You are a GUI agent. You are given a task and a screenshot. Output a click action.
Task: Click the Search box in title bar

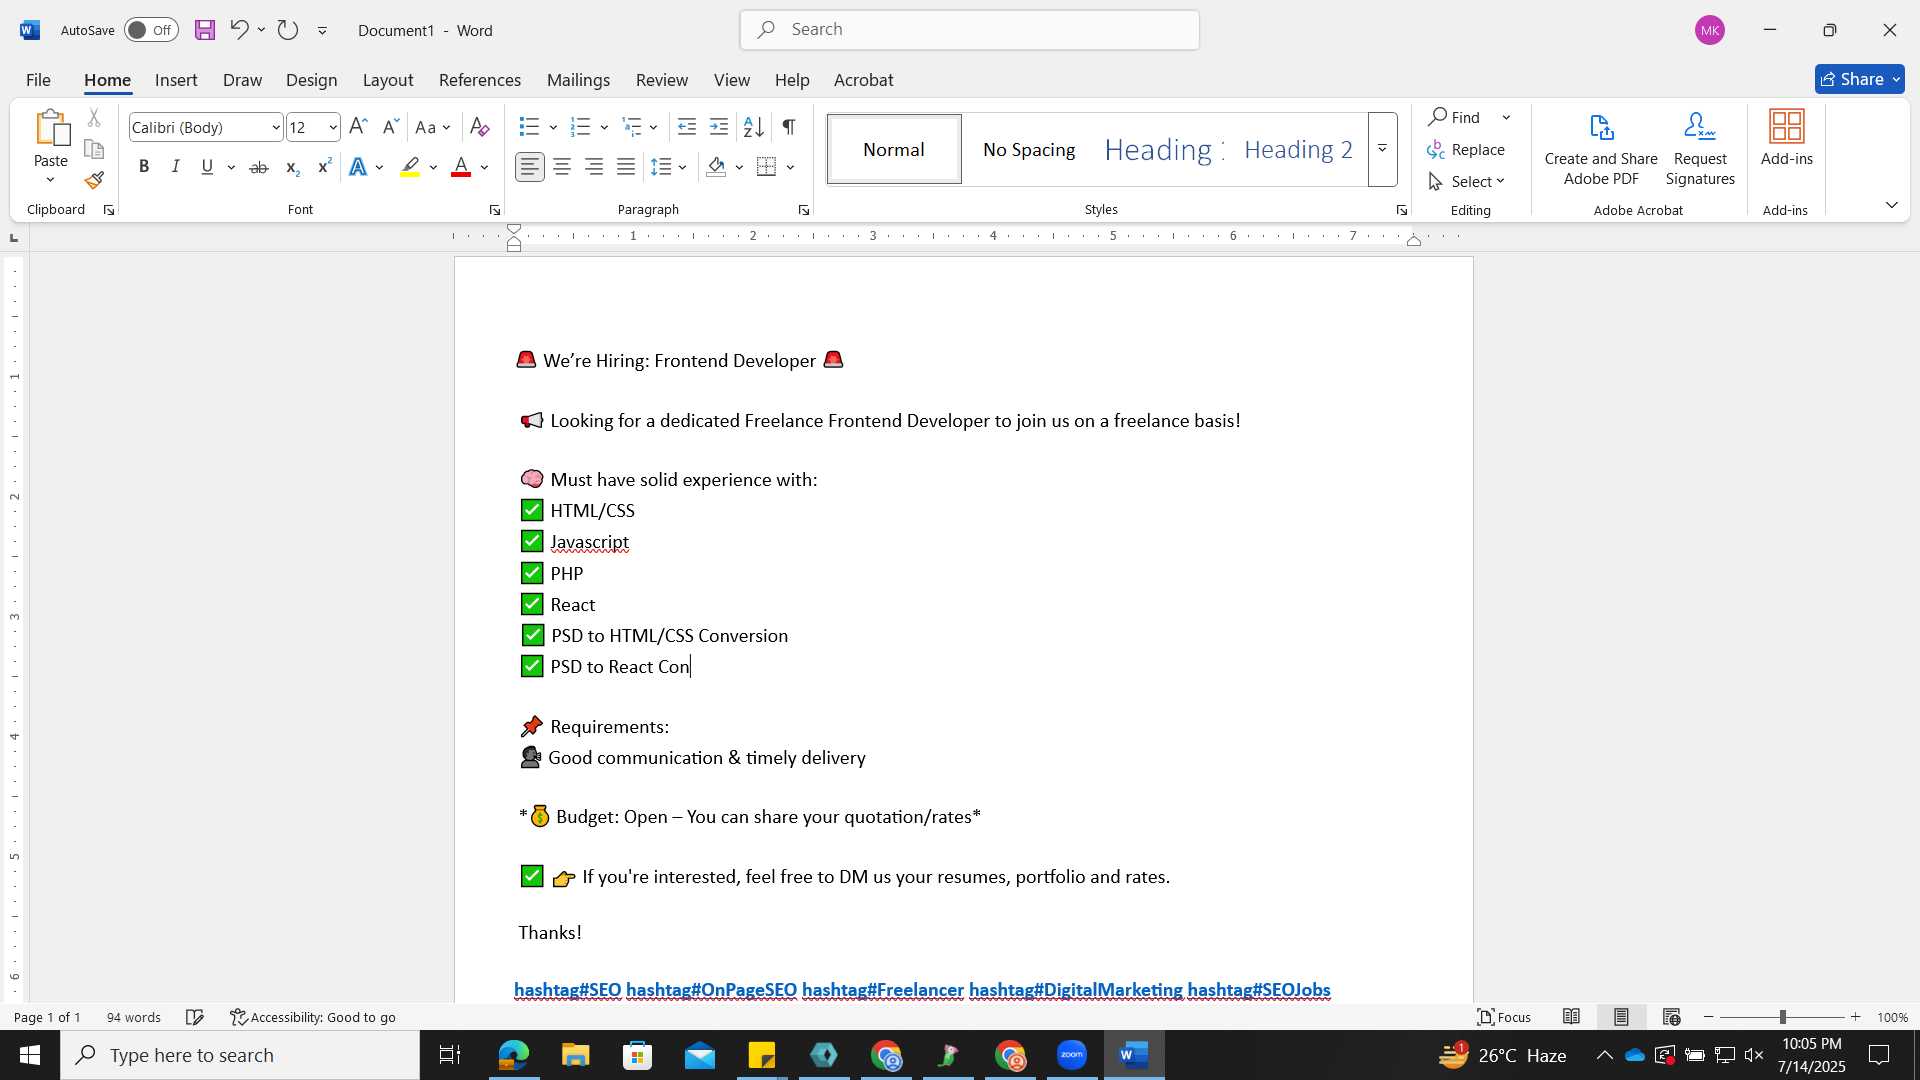[x=969, y=30]
